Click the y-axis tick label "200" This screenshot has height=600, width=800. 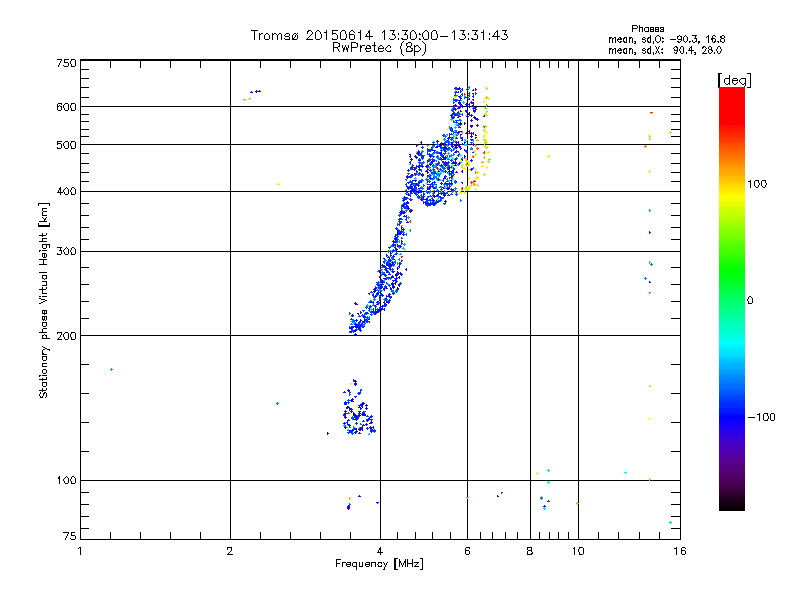pos(66,336)
